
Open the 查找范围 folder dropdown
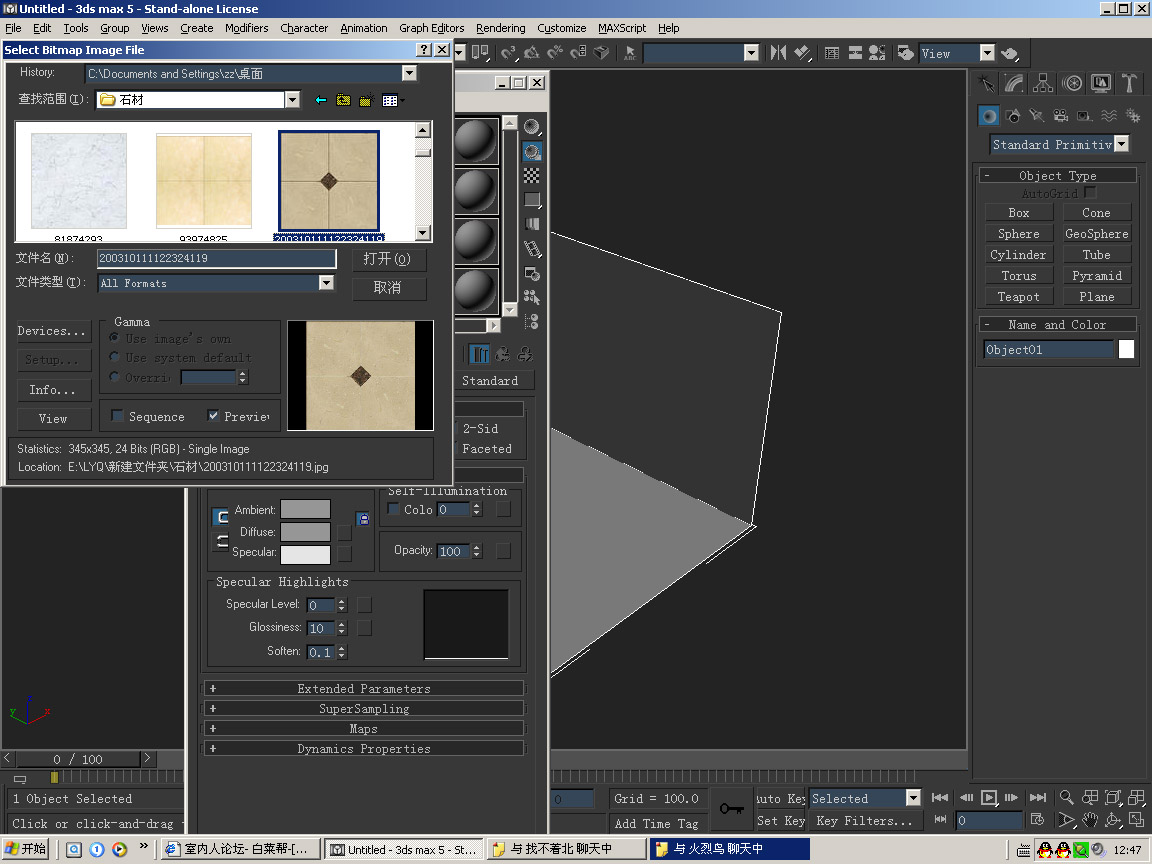[292, 99]
